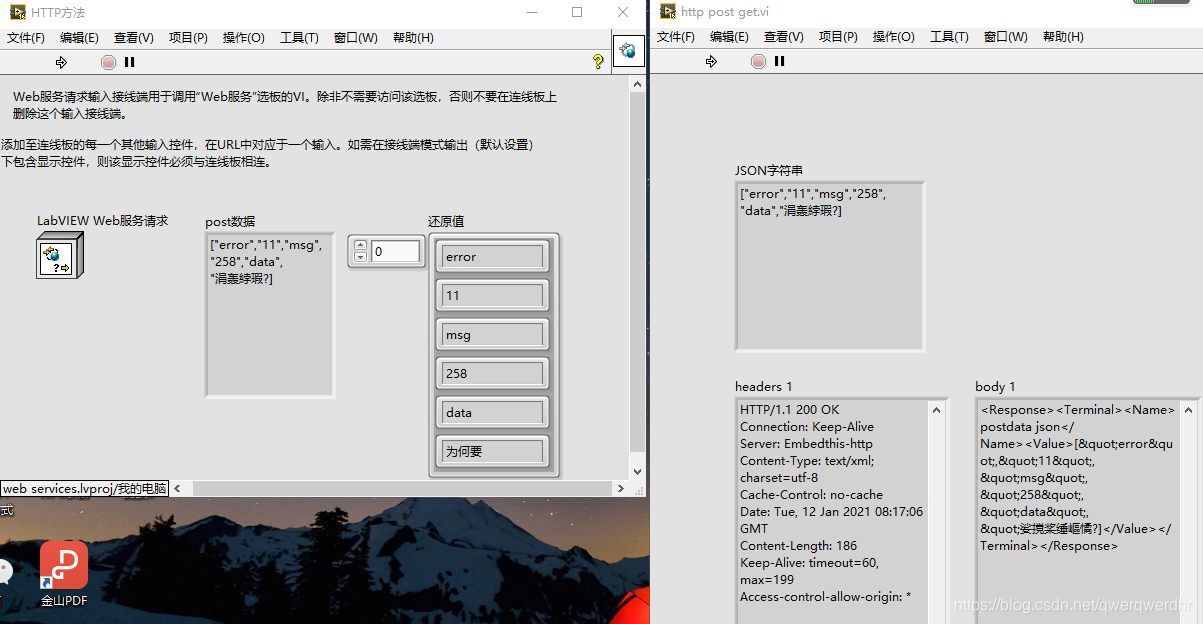Abort execution with the red stop icon
Viewport: 1203px width, 624px height.
point(109,61)
